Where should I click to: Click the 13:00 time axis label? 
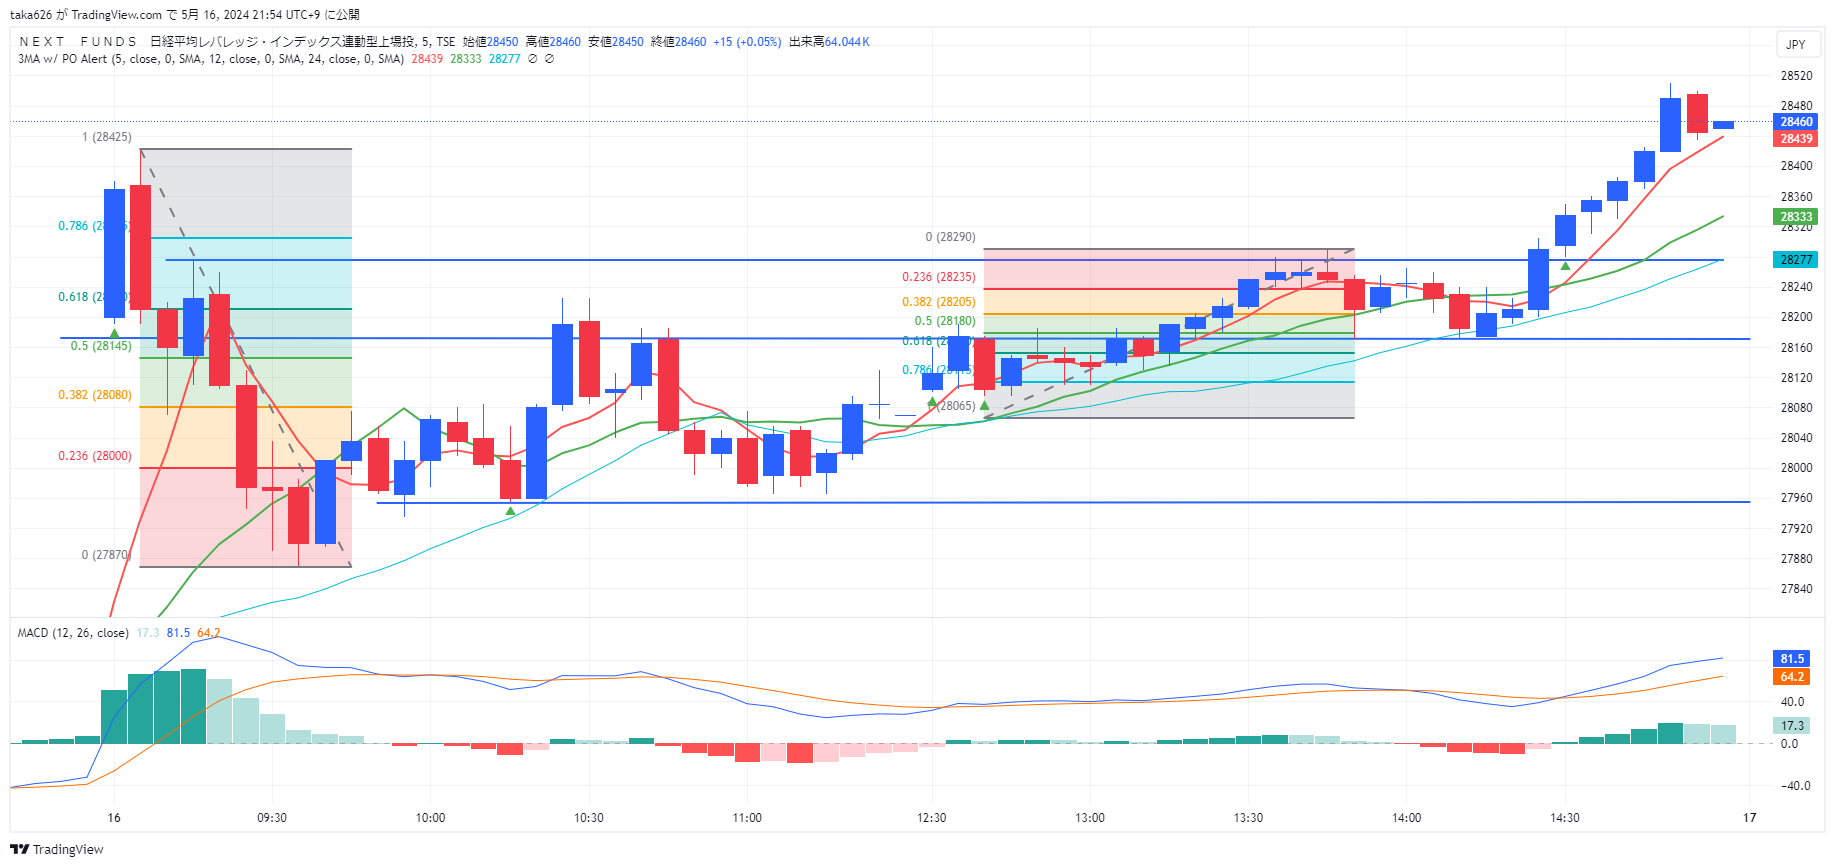tap(1089, 818)
